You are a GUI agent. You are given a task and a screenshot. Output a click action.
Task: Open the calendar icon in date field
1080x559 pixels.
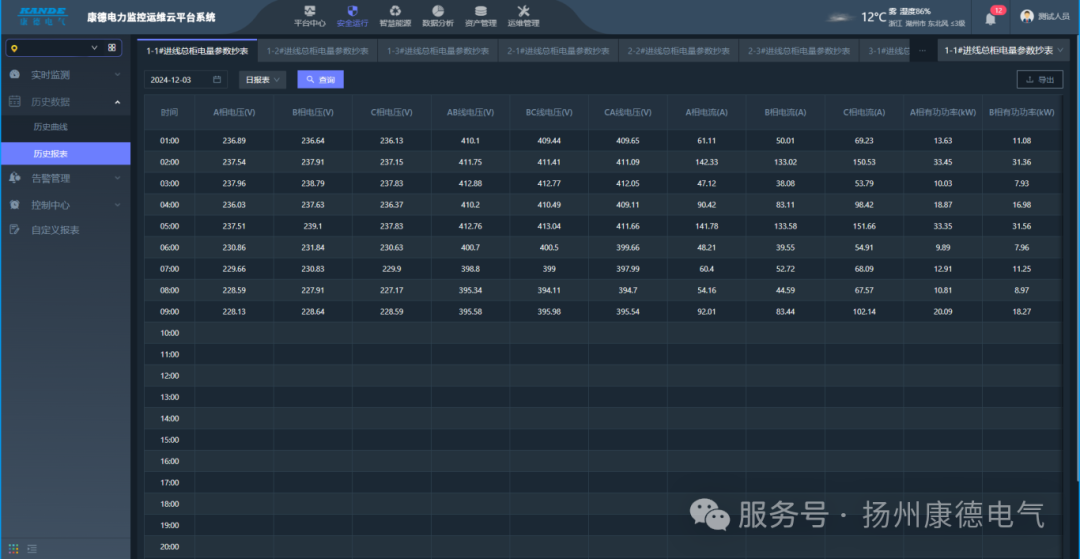pos(216,79)
